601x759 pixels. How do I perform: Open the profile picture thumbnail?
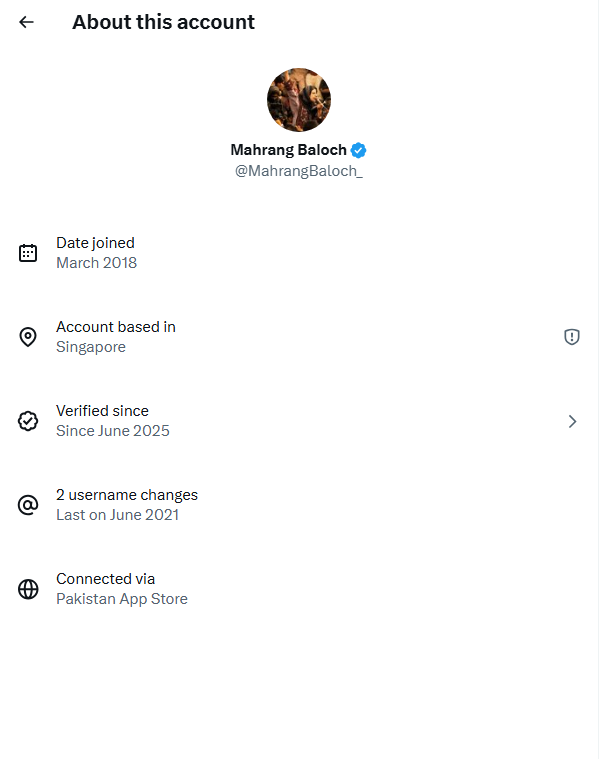[299, 100]
